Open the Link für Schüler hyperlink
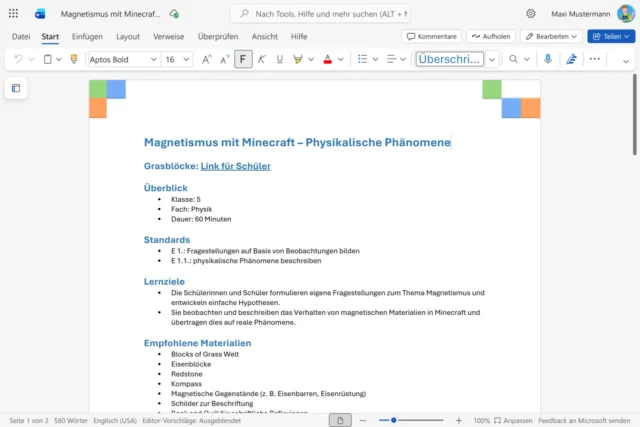 [x=236, y=166]
